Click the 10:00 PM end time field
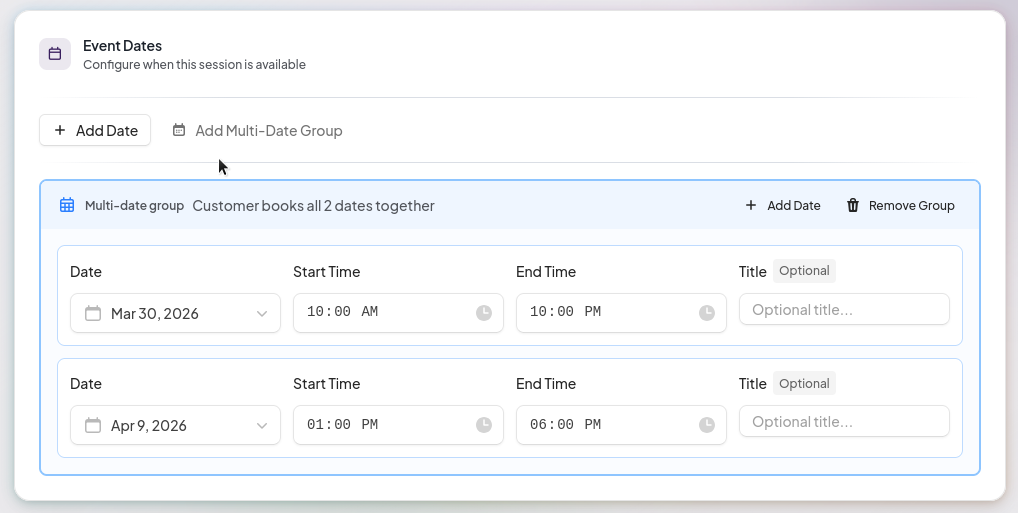This screenshot has width=1018, height=513. [x=621, y=313]
